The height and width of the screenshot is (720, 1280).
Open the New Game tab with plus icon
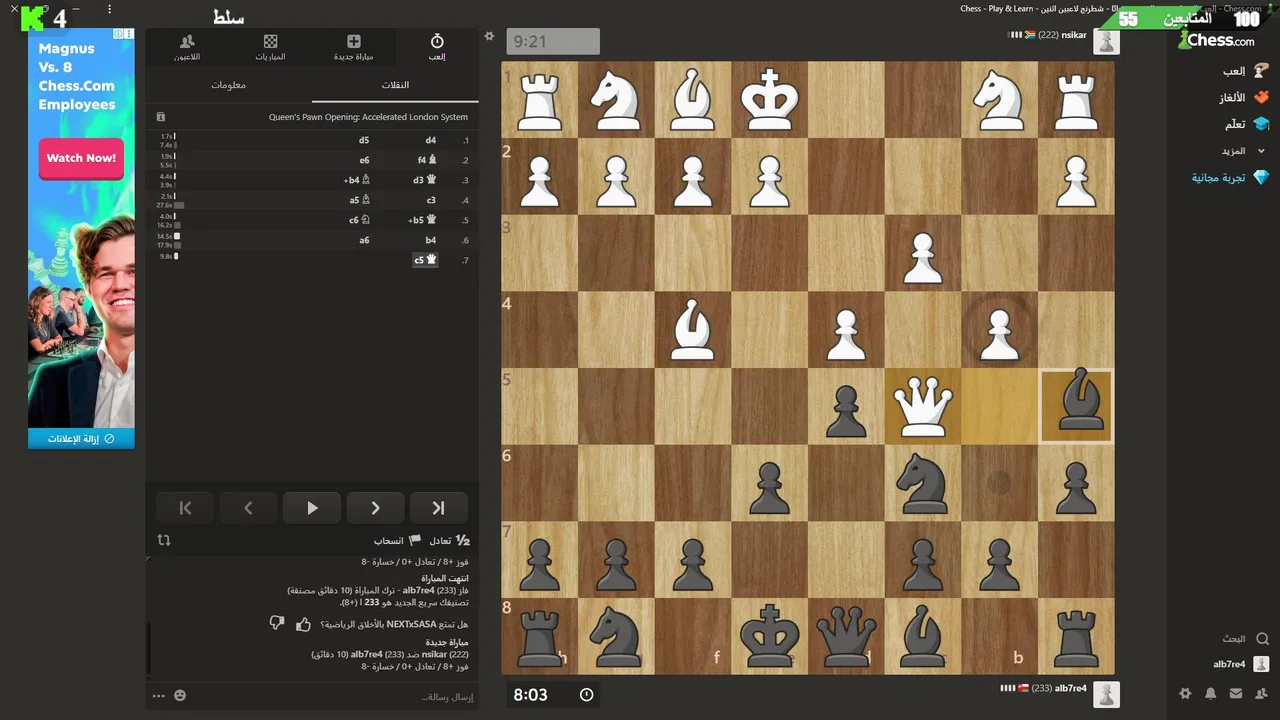354,47
